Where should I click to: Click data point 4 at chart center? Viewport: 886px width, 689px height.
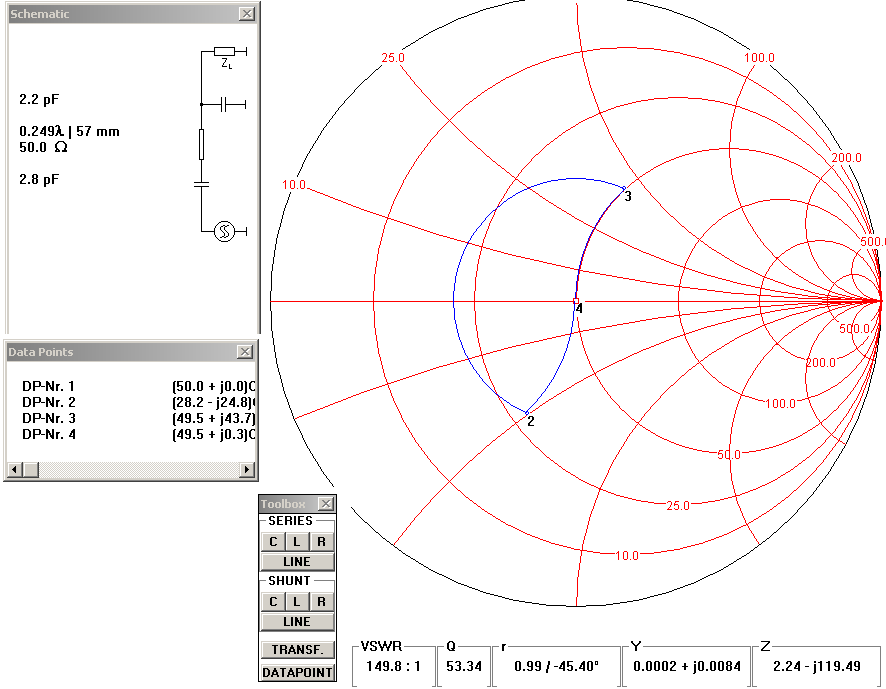point(576,302)
